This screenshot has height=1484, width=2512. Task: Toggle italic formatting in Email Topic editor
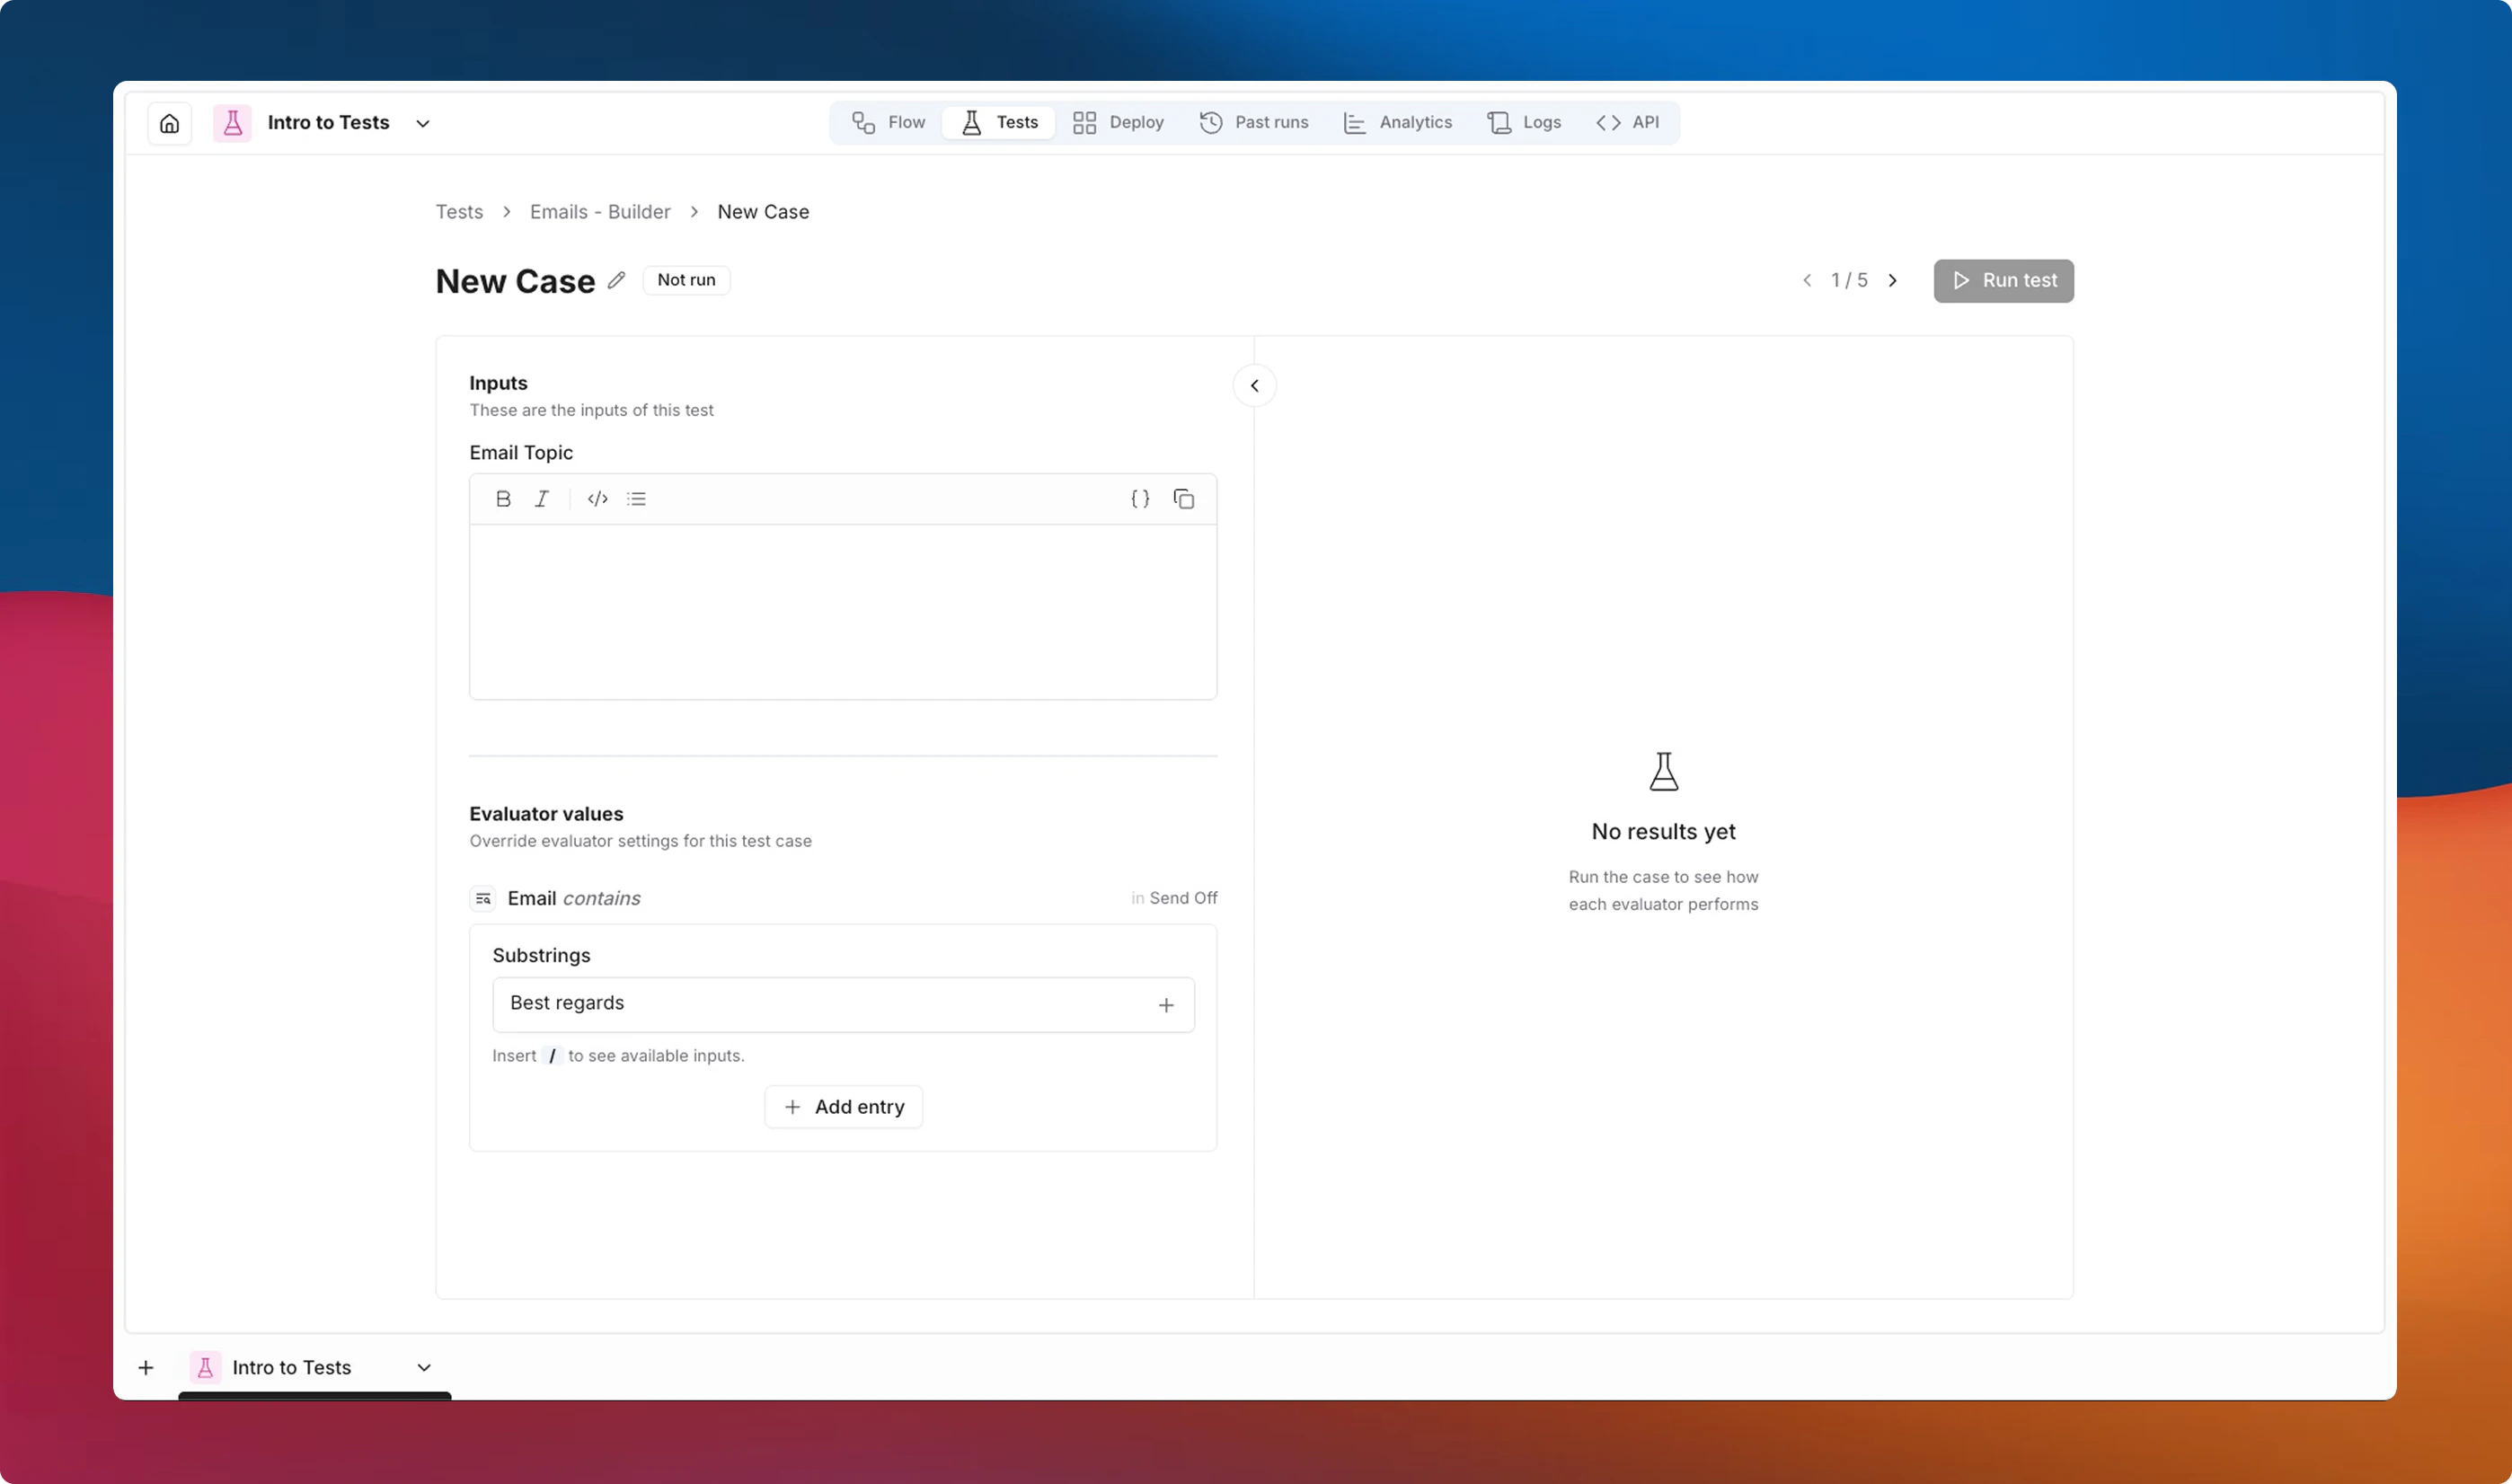coord(541,498)
